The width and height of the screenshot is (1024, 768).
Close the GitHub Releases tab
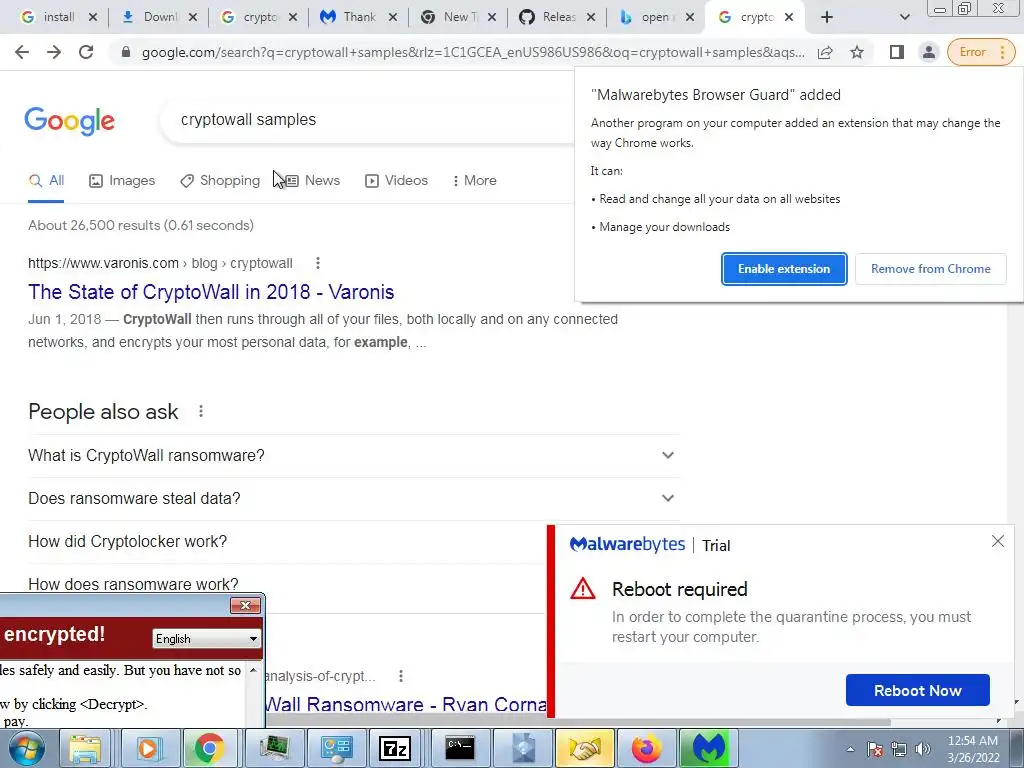click(x=591, y=17)
